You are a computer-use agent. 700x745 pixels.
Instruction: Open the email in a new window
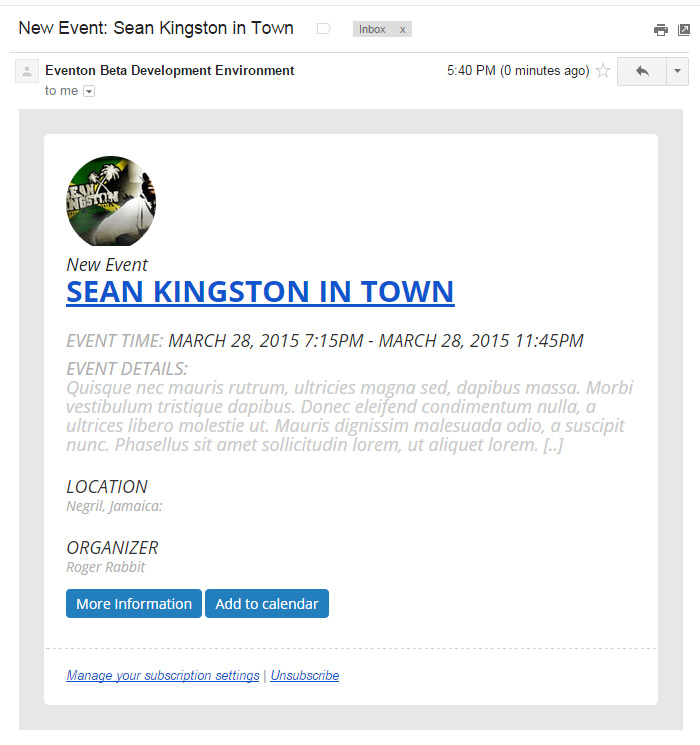coord(684,30)
